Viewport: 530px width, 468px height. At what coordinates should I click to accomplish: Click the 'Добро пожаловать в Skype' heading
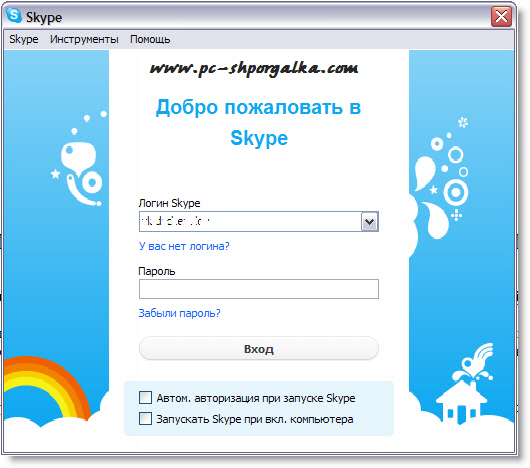coord(259,122)
